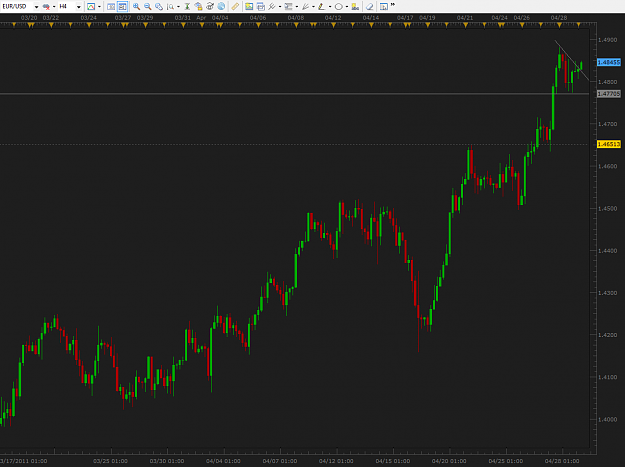Click the 1.4900 price axis label
Screen dimensions: 625x467
click(x=607, y=39)
